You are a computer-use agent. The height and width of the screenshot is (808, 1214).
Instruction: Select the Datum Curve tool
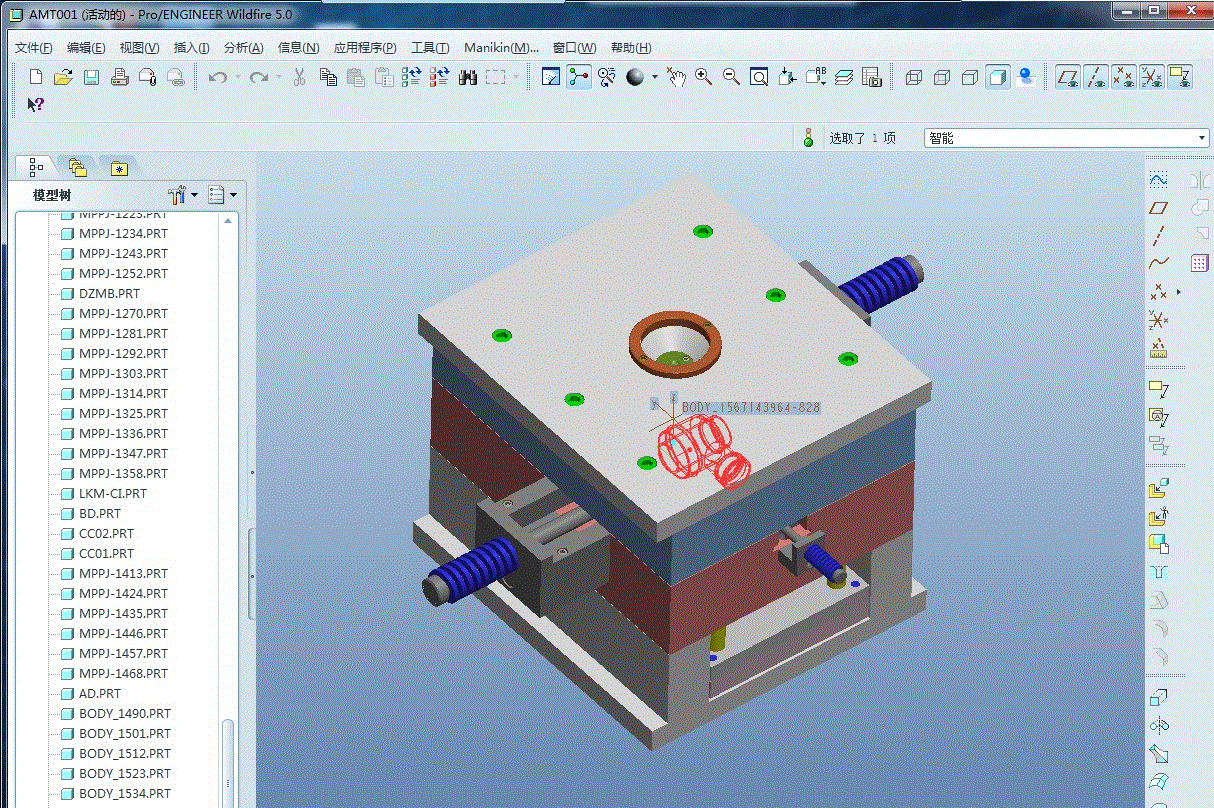[x=1159, y=264]
